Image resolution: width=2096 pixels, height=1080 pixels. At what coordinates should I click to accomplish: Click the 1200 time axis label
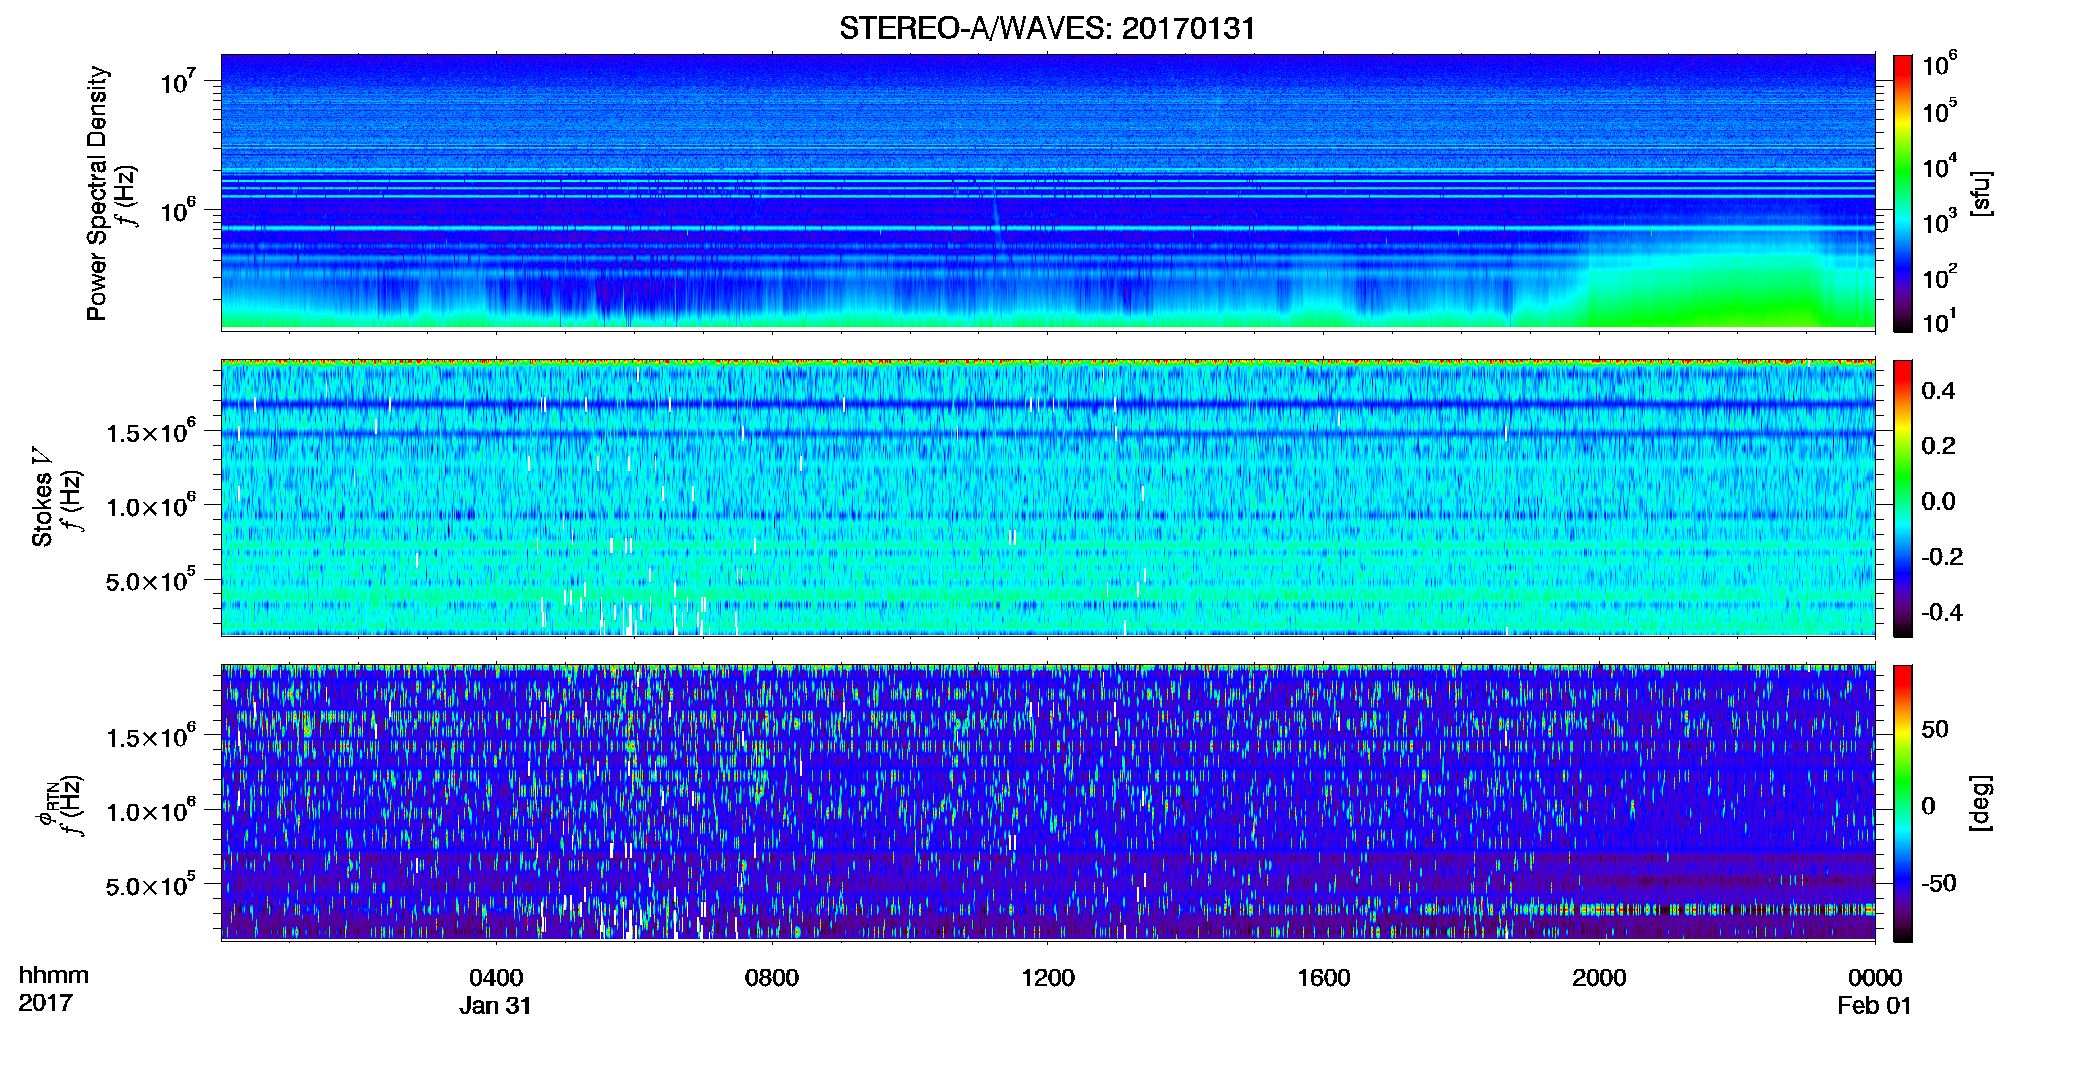coord(1048,978)
